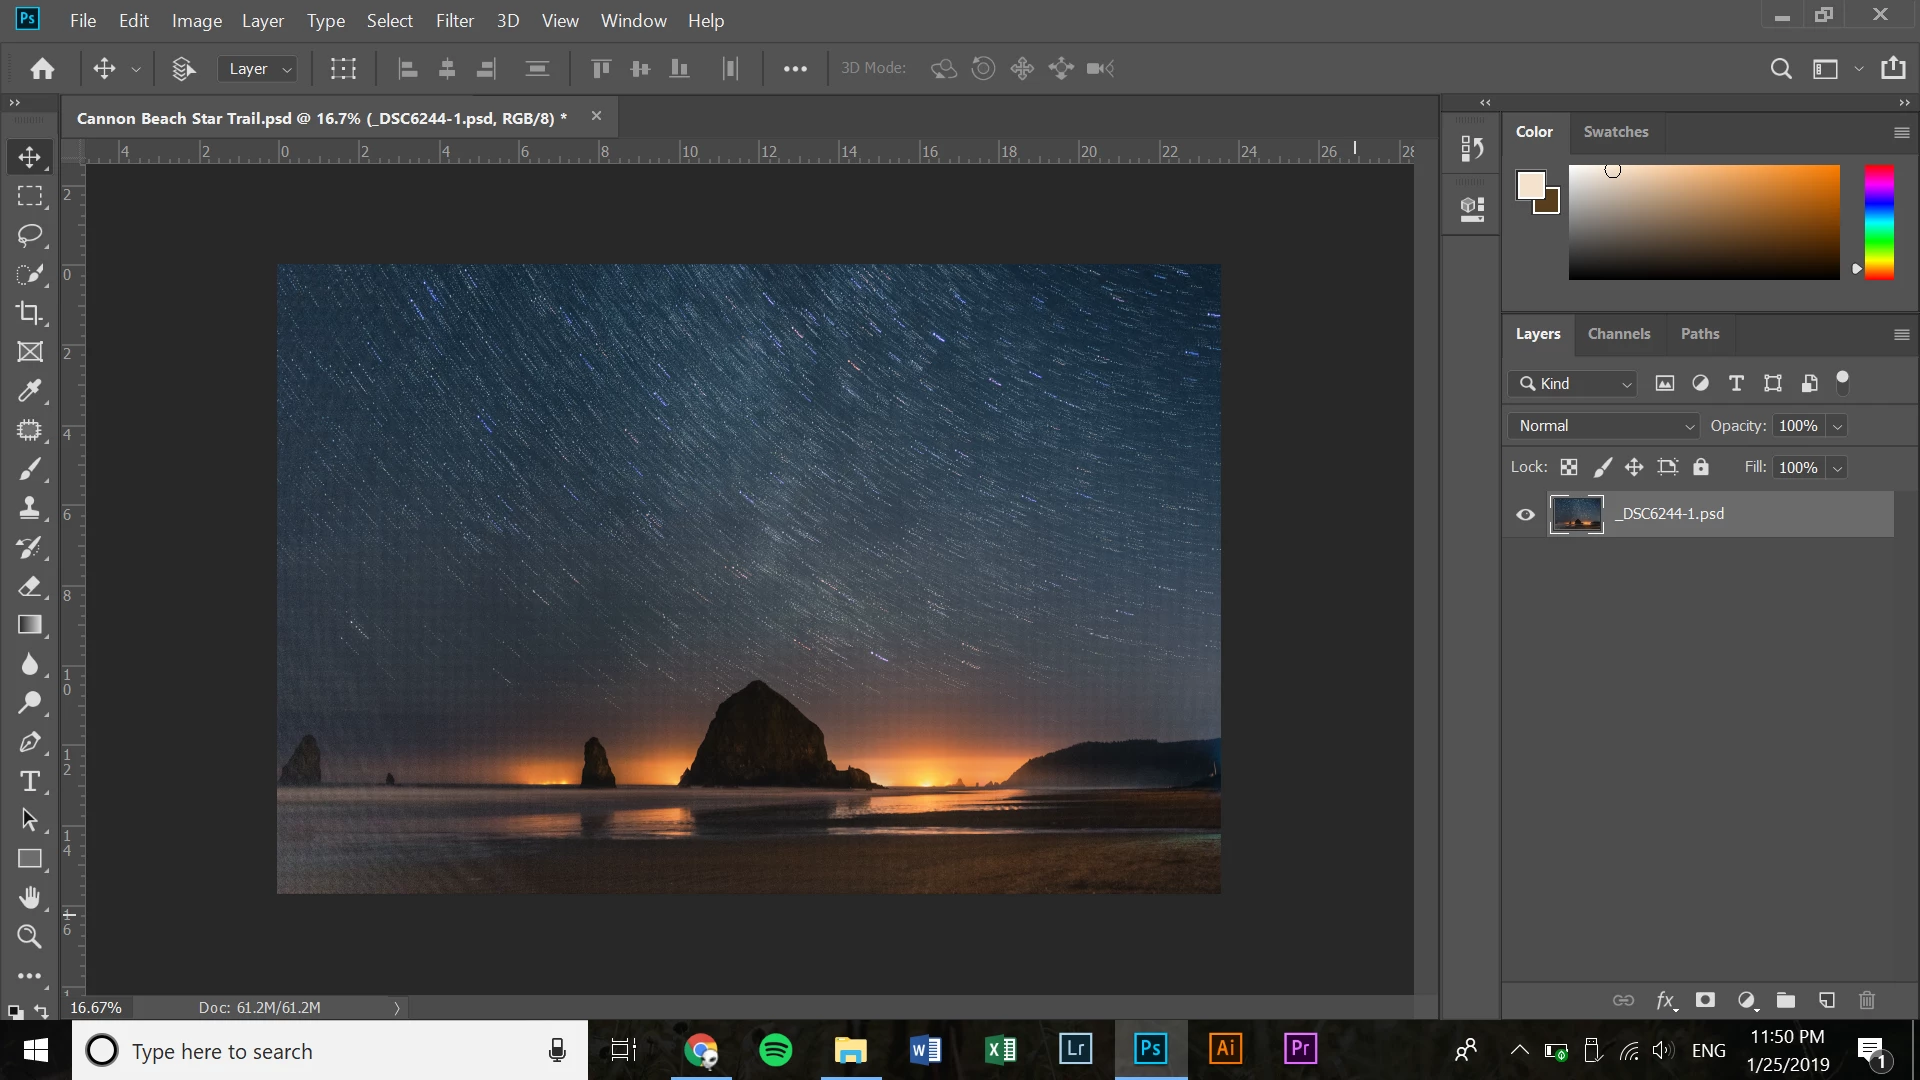This screenshot has width=1920, height=1080.
Task: Open Lightroom from the taskbar
Action: (1075, 1049)
